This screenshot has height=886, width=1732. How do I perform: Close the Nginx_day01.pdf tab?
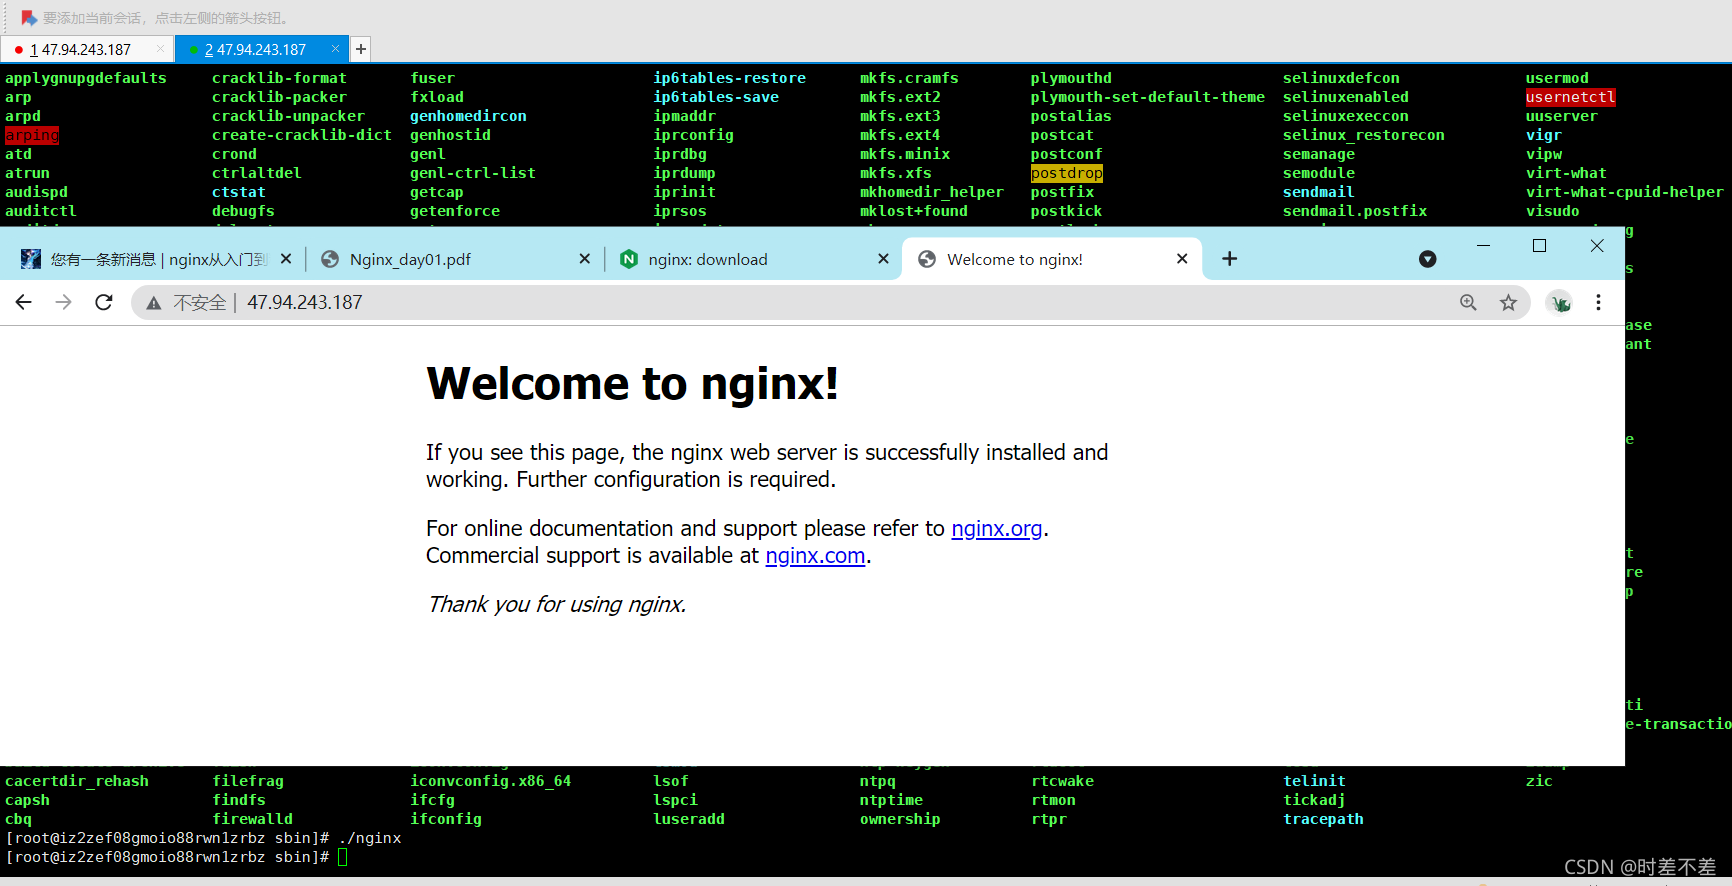[x=585, y=259]
